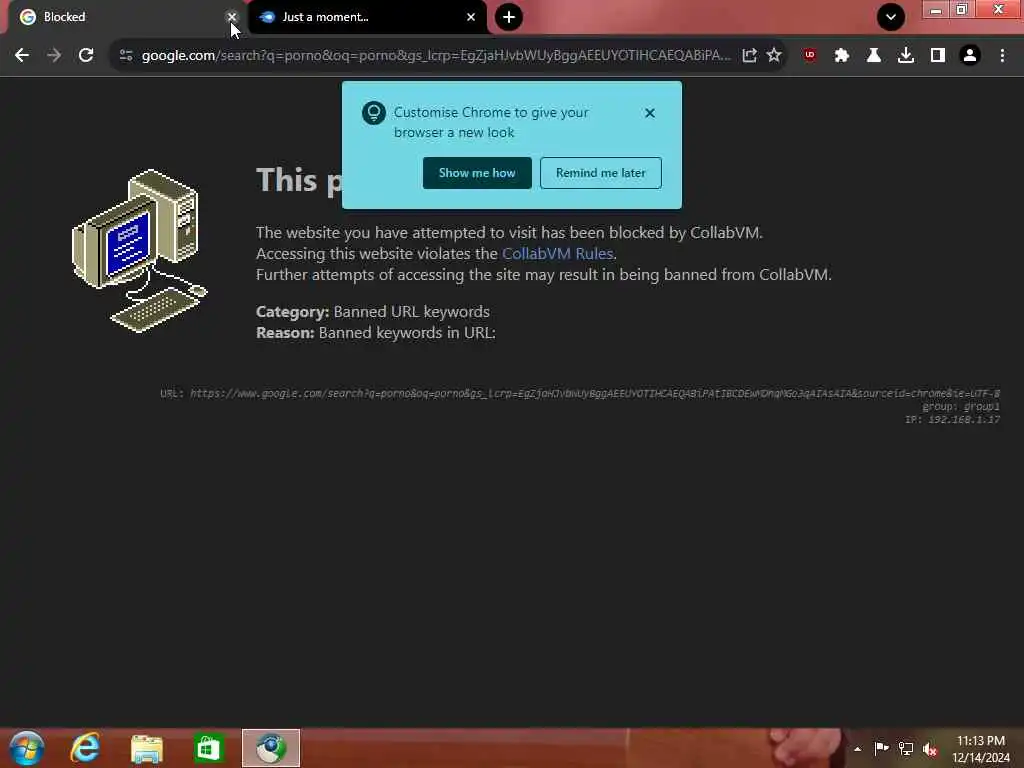Open Chrome three-dot menu
The width and height of the screenshot is (1024, 768).
(x=1002, y=56)
